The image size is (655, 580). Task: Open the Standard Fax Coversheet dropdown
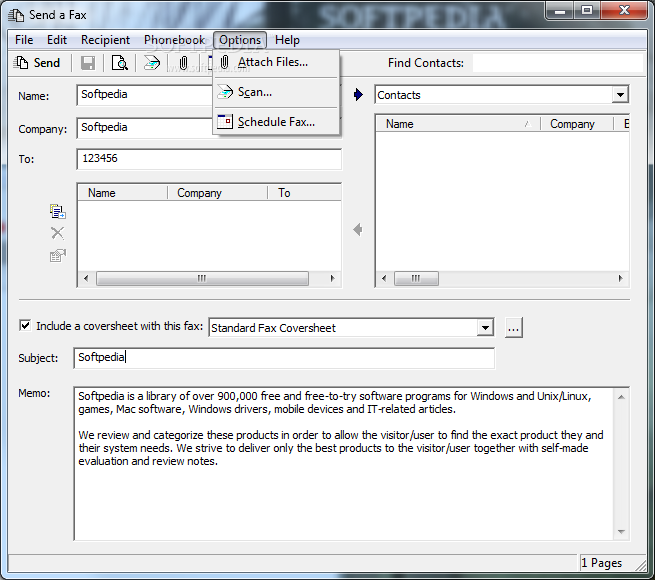coord(485,328)
